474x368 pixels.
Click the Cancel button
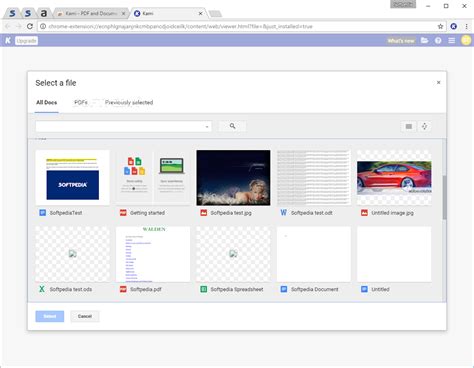click(x=85, y=316)
